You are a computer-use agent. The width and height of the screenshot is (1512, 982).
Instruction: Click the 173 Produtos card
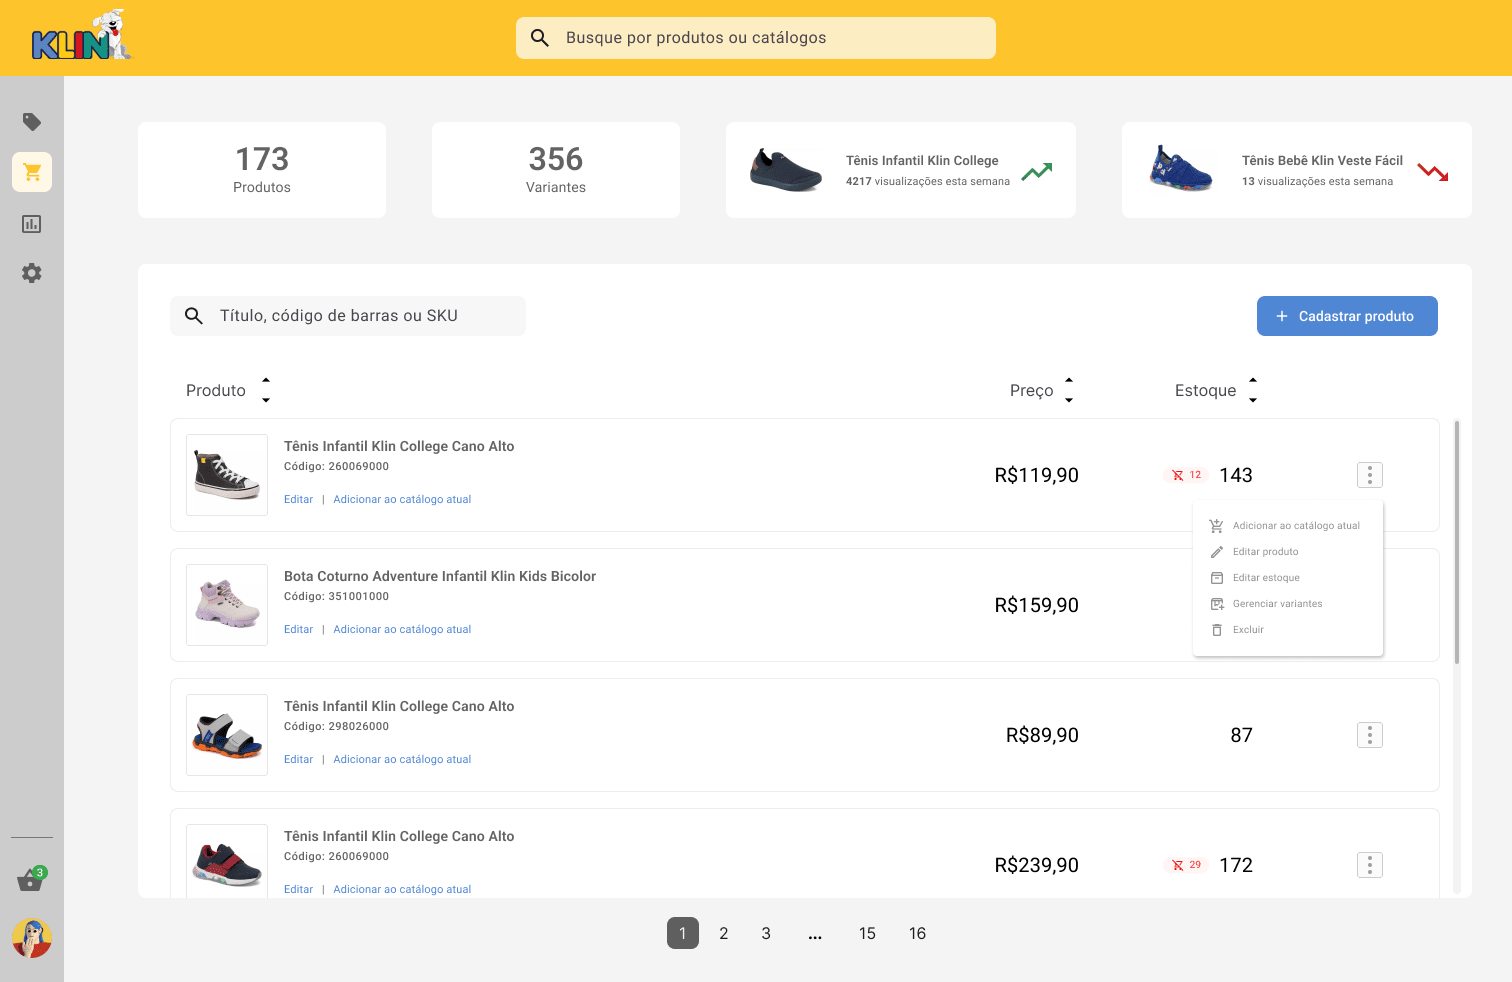[262, 170]
